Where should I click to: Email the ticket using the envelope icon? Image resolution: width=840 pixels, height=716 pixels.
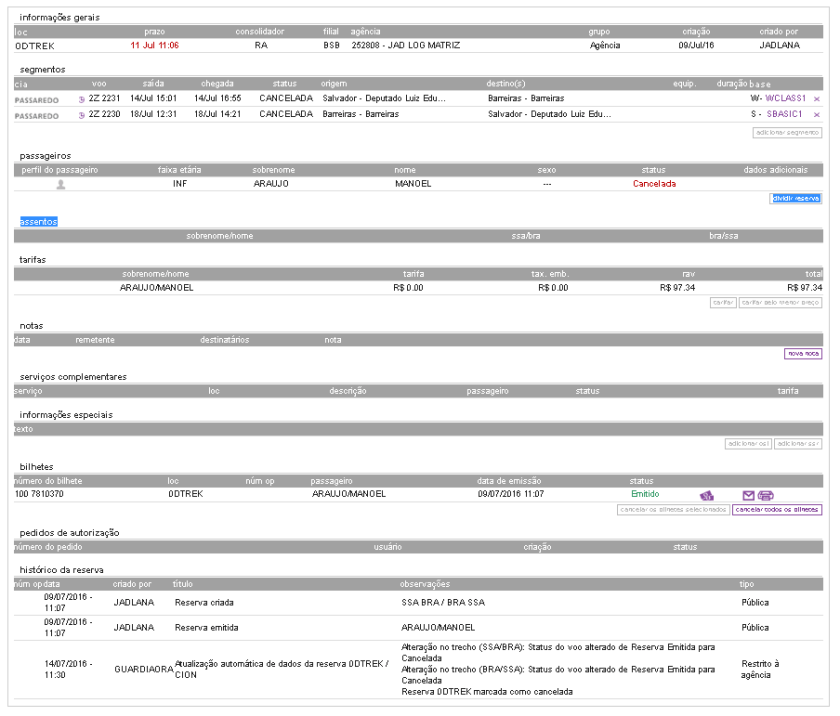(x=748, y=495)
